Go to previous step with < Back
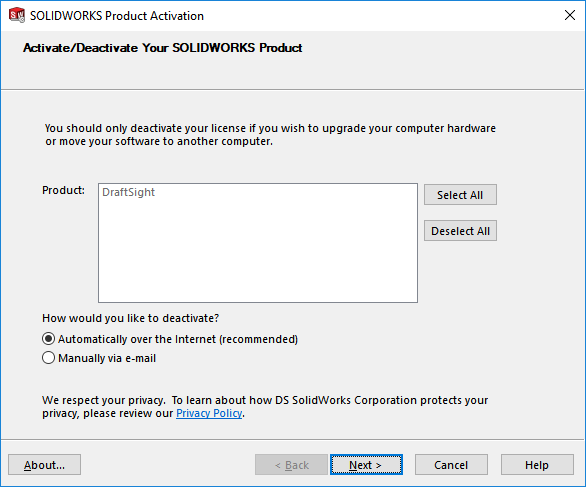This screenshot has width=586, height=487. point(292,465)
